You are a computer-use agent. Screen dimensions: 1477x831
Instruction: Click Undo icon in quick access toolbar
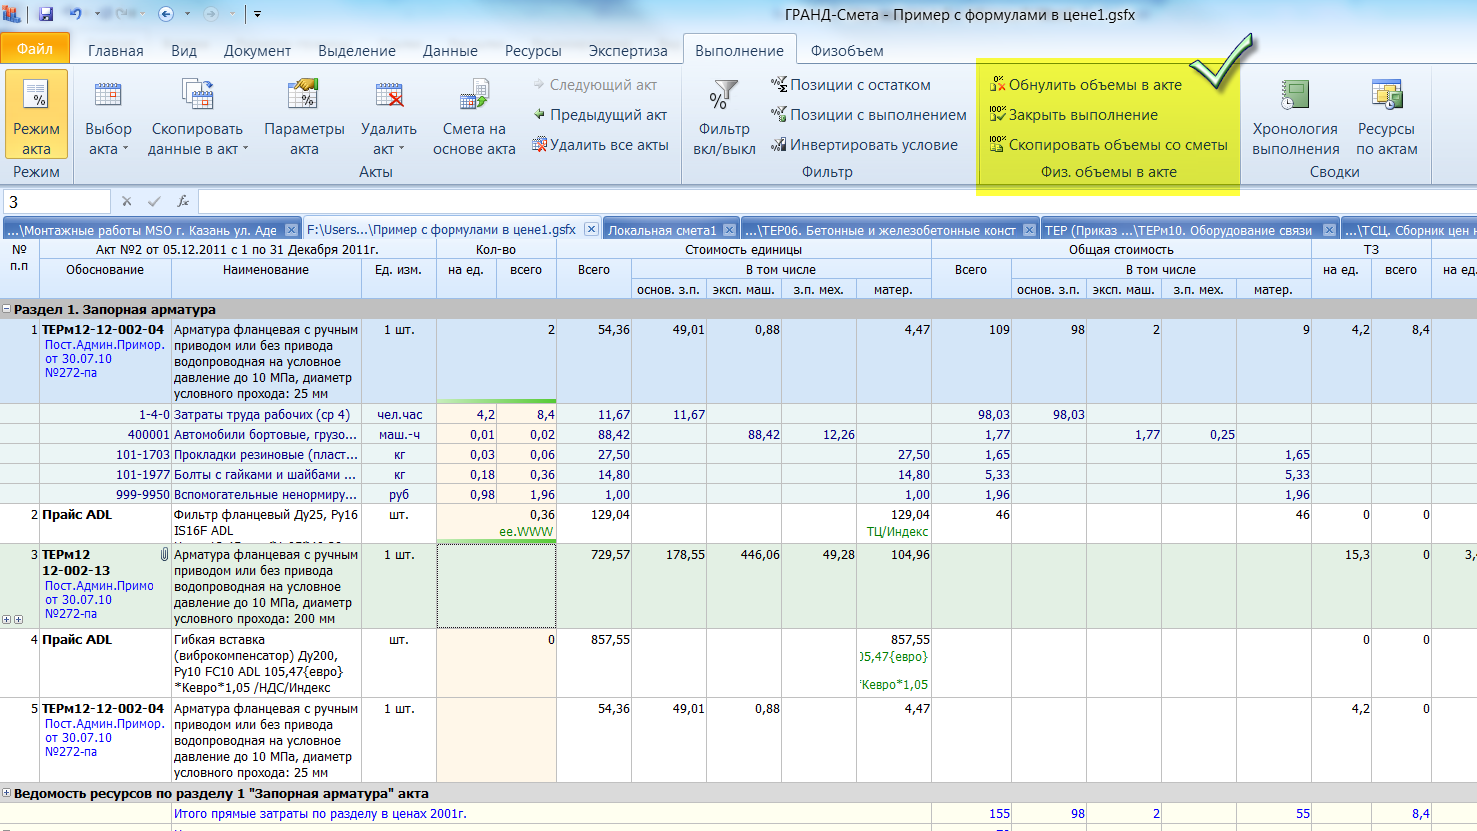tap(76, 14)
